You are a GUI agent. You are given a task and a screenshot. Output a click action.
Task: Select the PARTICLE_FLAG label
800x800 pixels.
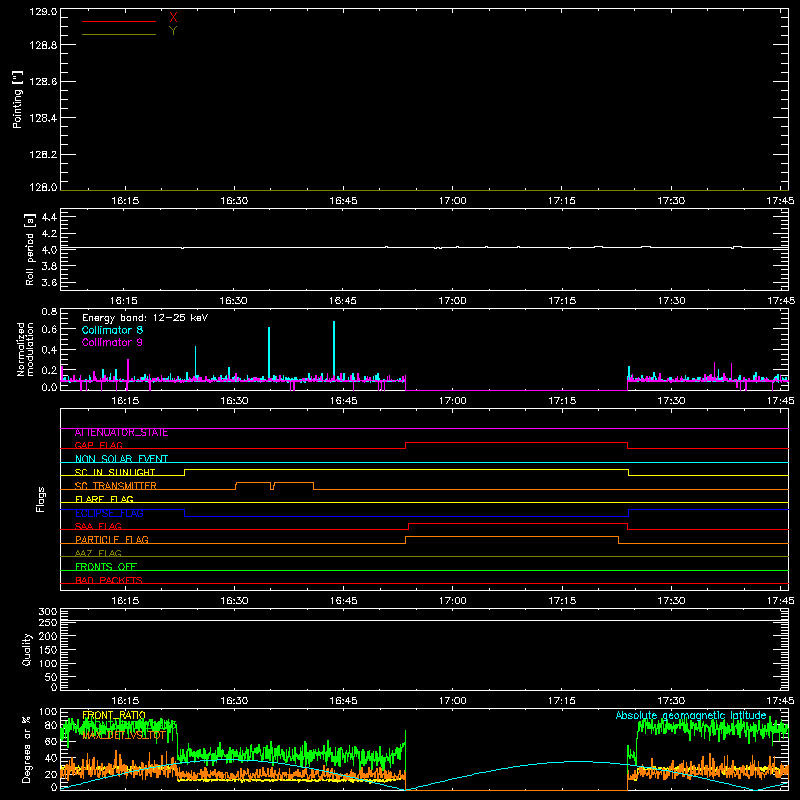[x=112, y=540]
